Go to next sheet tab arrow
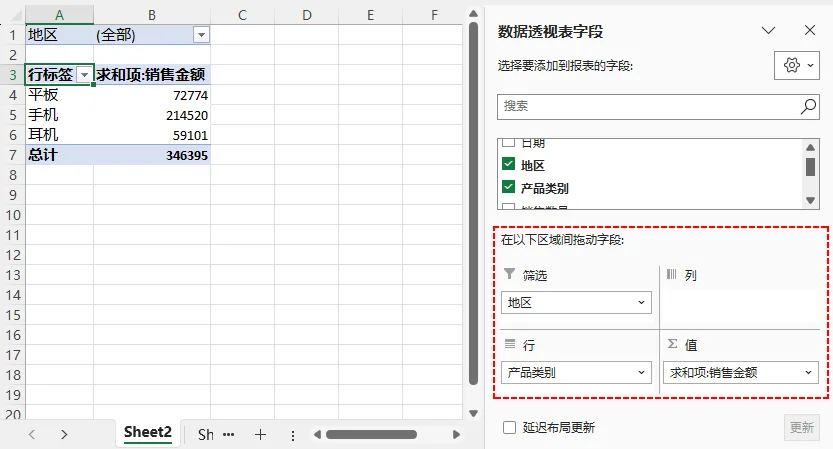Screen dimensions: 833x449 pyautogui.click(x=64, y=435)
